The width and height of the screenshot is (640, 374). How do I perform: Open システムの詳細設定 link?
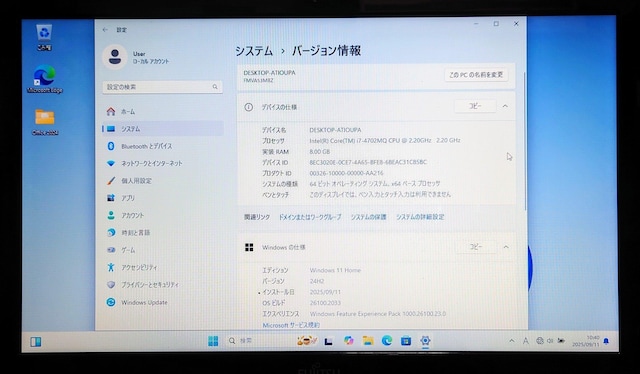click(x=420, y=217)
